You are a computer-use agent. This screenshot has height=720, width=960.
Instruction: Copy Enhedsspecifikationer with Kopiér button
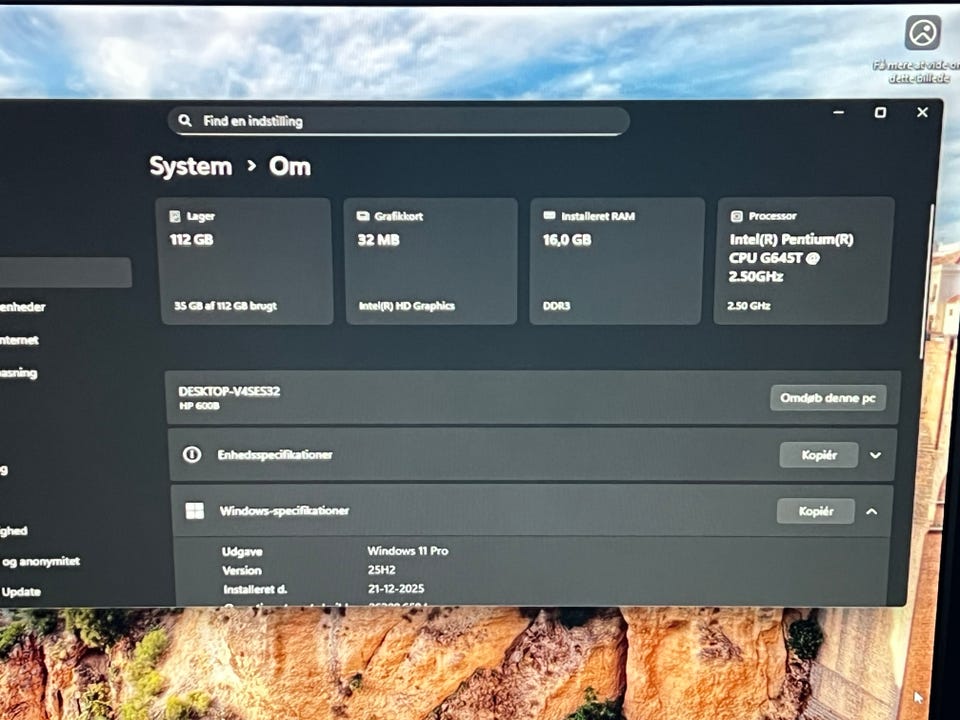(x=819, y=455)
